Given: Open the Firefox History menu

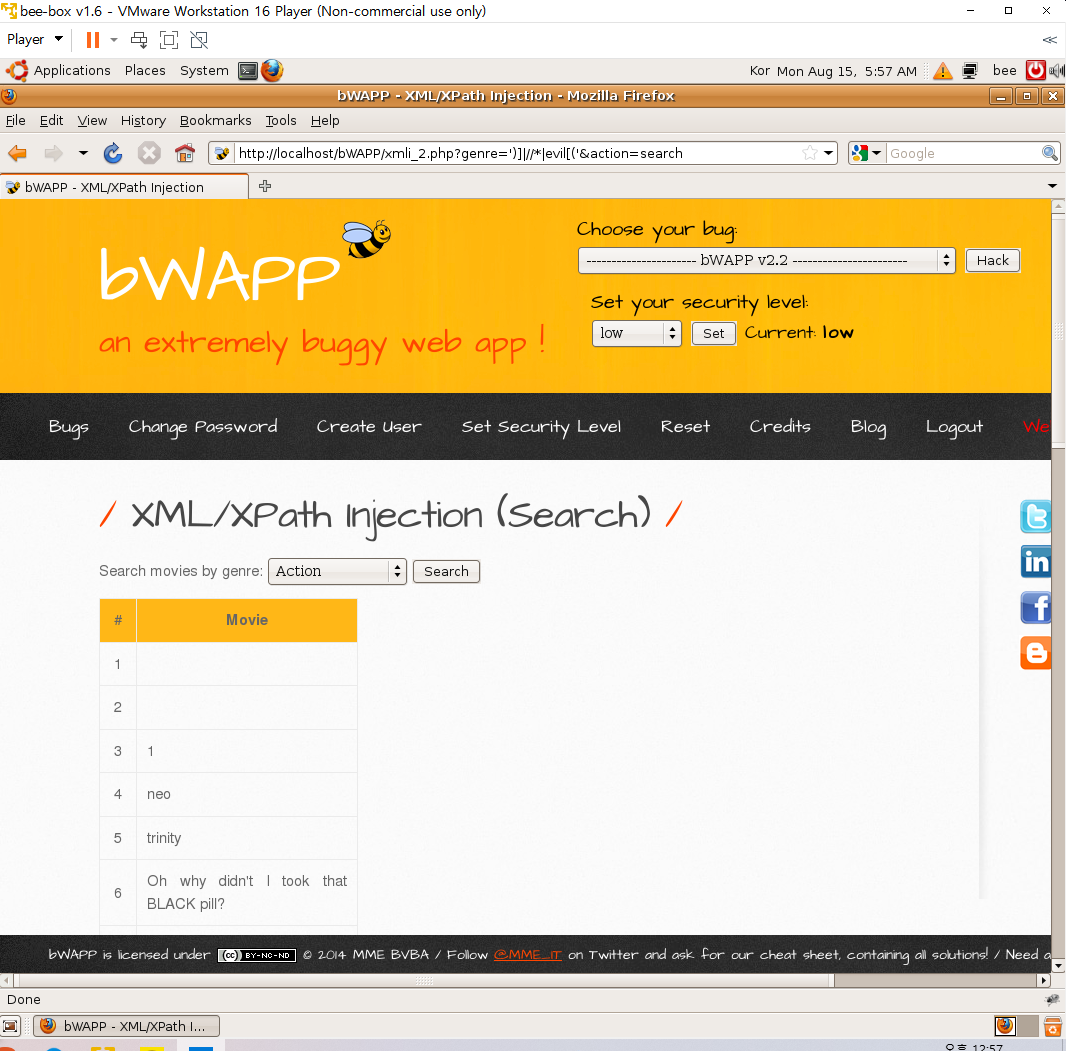Looking at the screenshot, I should click(143, 120).
